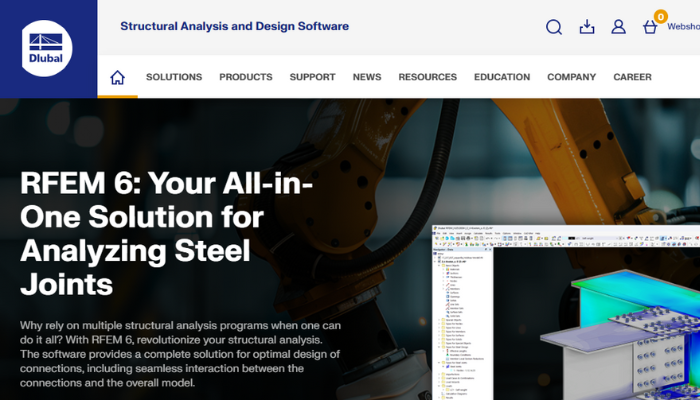This screenshot has height=400, width=700.
Task: Open the shopping cart icon
Action: pyautogui.click(x=650, y=28)
